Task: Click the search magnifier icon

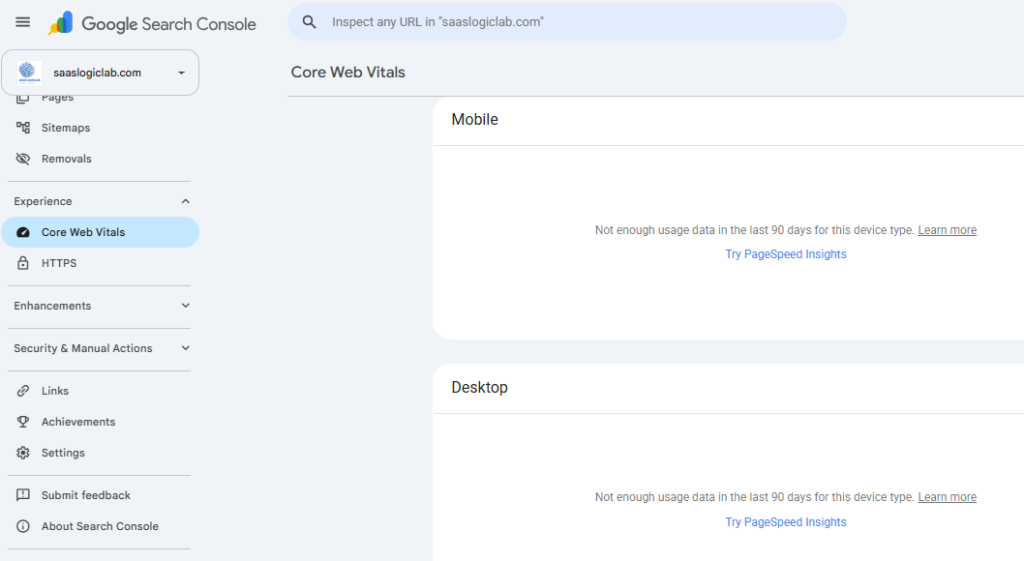Action: [x=310, y=22]
